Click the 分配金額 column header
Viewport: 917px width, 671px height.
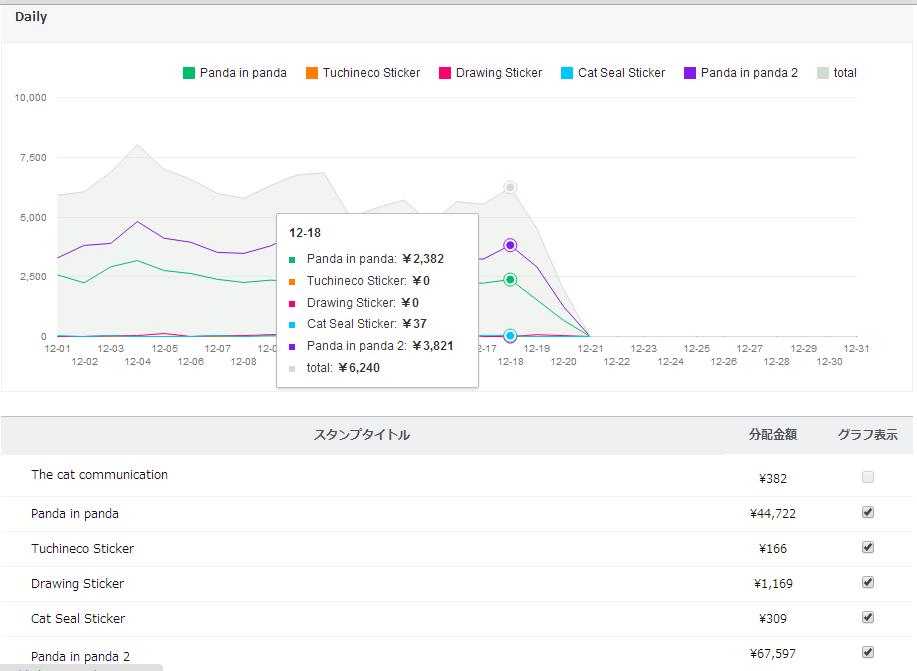(773, 435)
